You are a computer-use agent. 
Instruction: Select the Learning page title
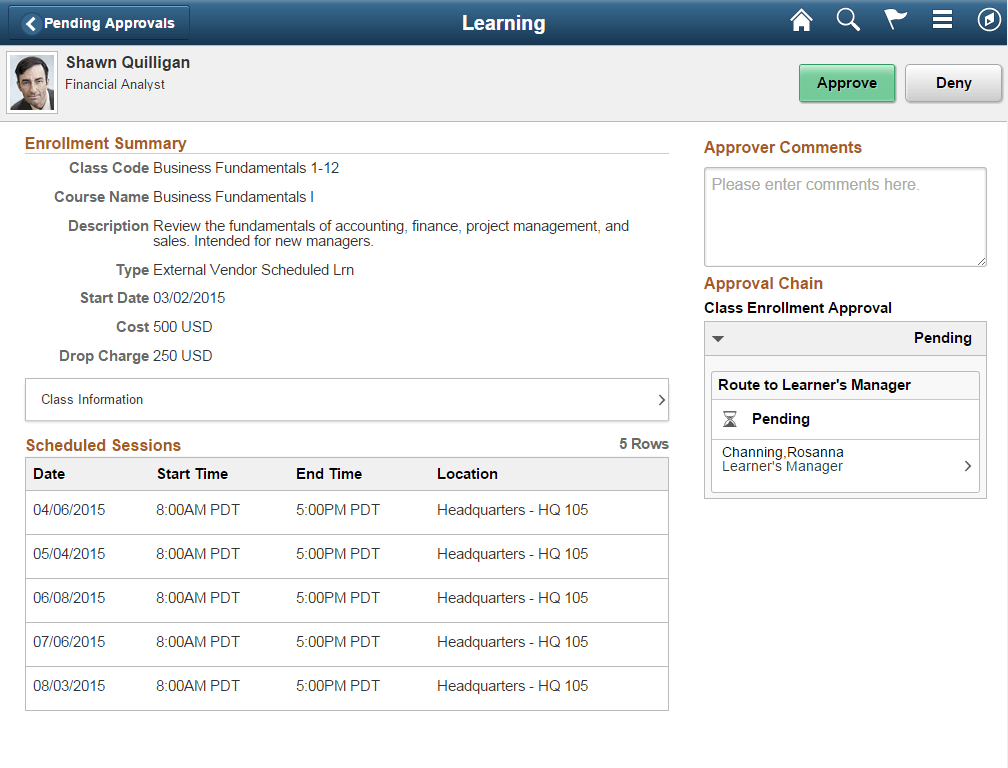(503, 22)
